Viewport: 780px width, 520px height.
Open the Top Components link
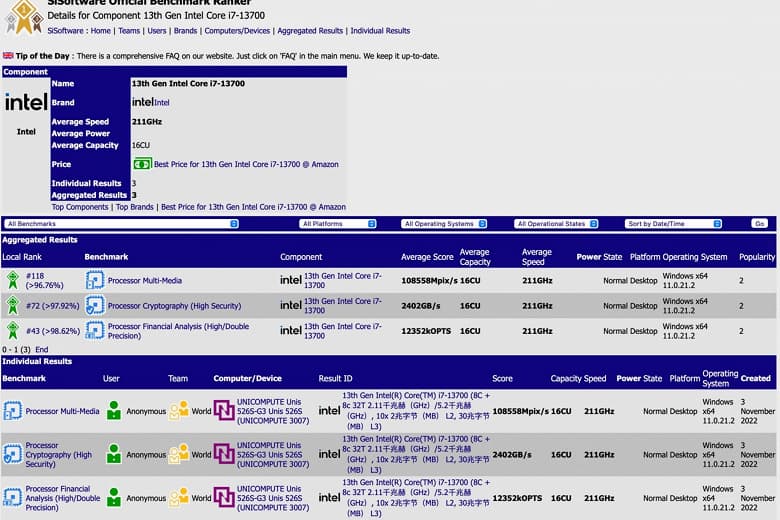(80, 207)
